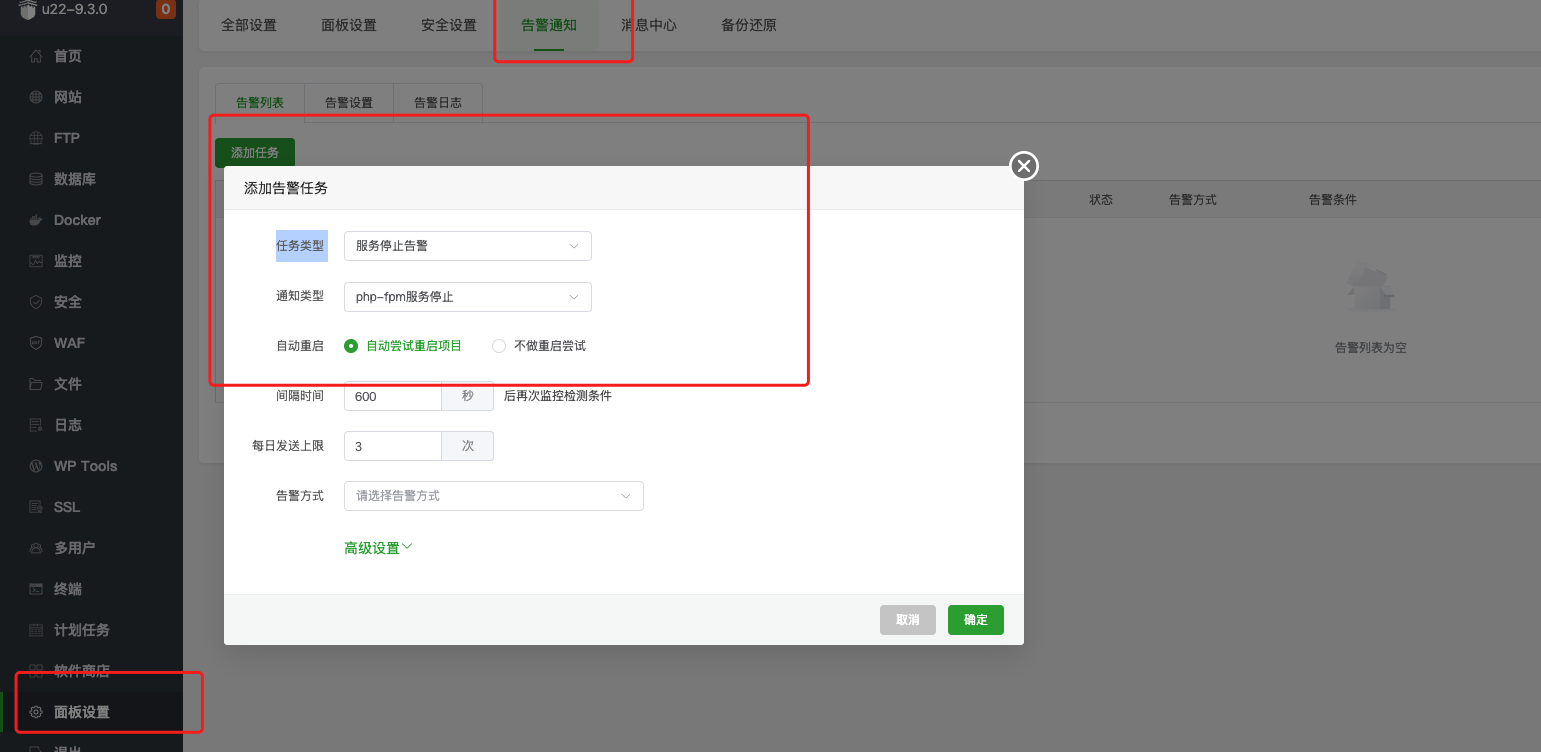Click the FTP sidebar icon
Viewport: 1541px width, 752px height.
coord(36,138)
